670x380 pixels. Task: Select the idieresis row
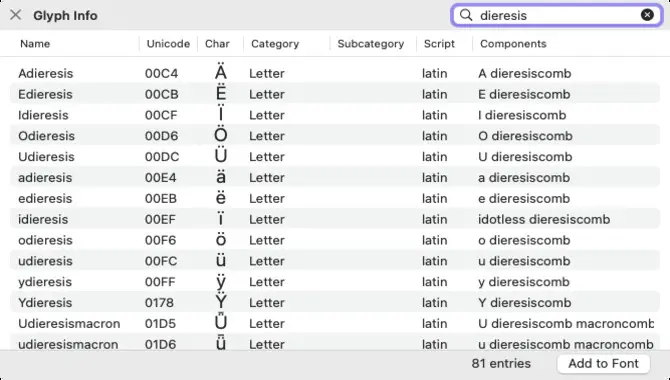click(x=335, y=219)
